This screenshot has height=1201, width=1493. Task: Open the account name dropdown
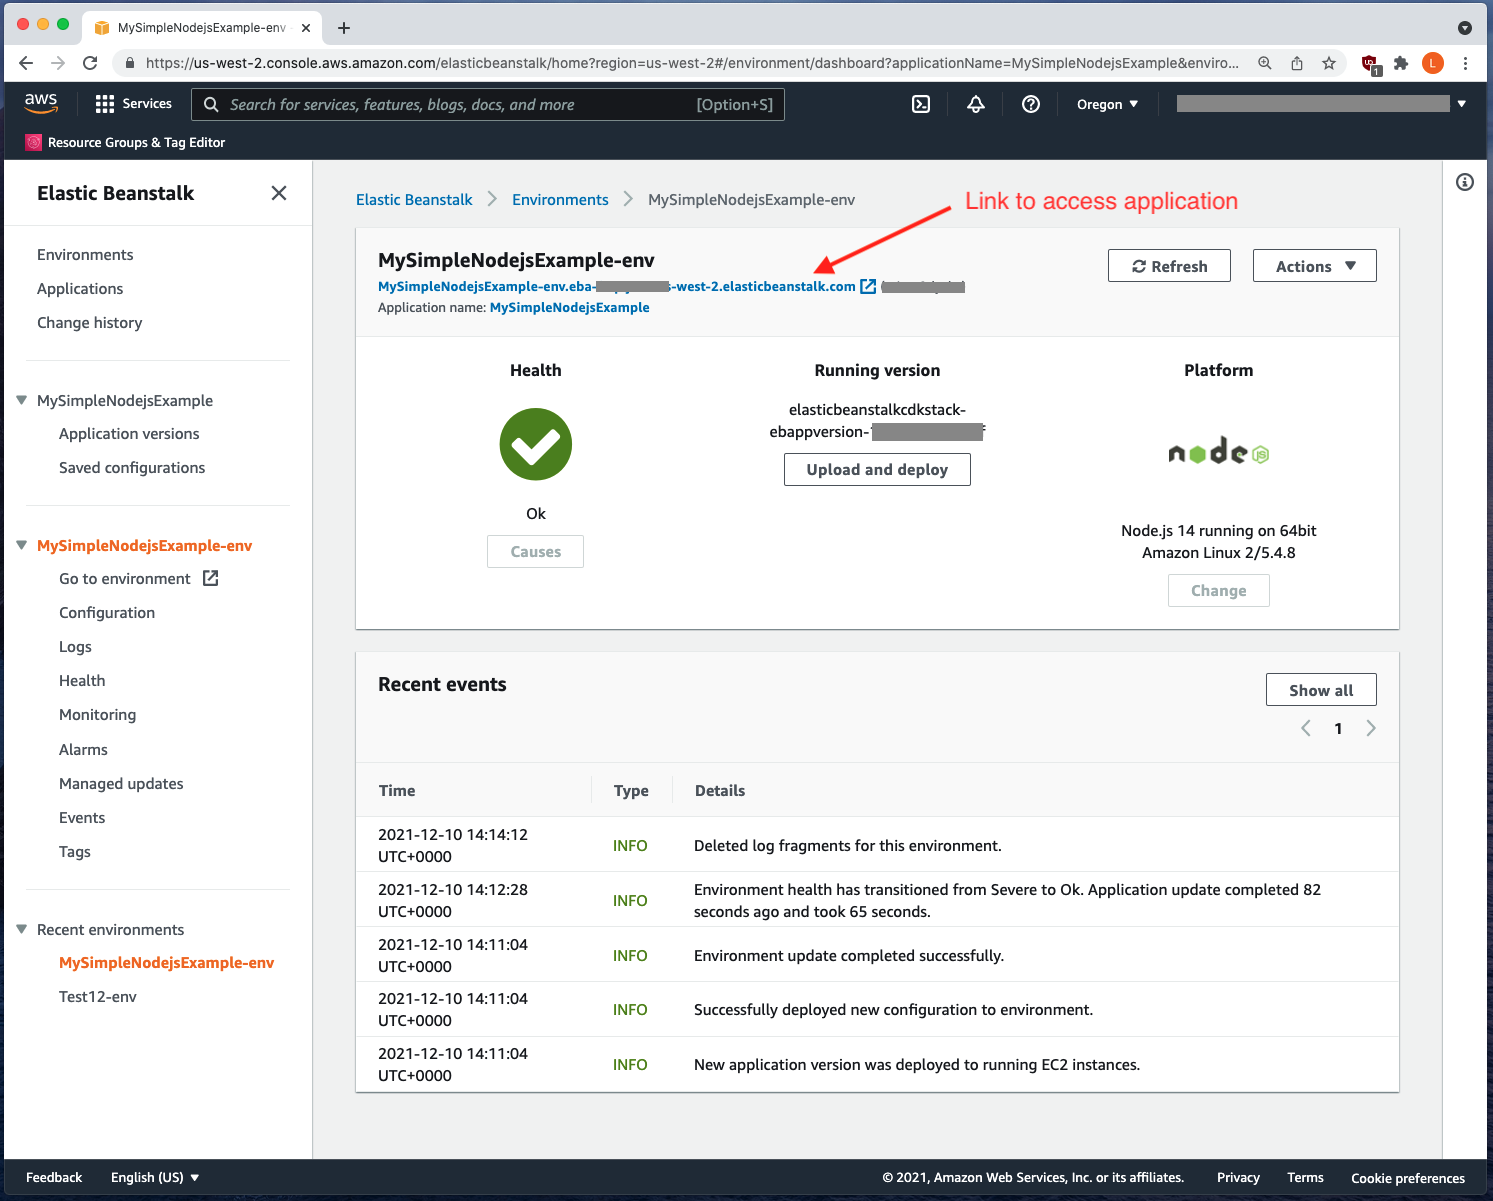[1321, 104]
